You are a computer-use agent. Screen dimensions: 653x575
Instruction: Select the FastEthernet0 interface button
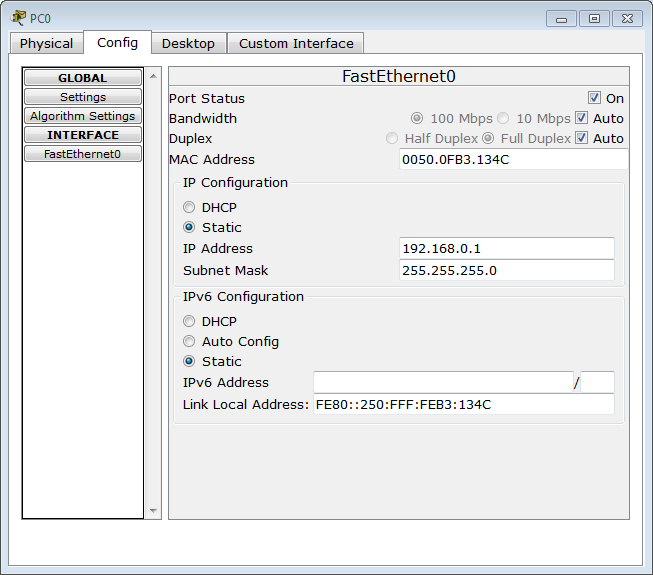coord(83,154)
